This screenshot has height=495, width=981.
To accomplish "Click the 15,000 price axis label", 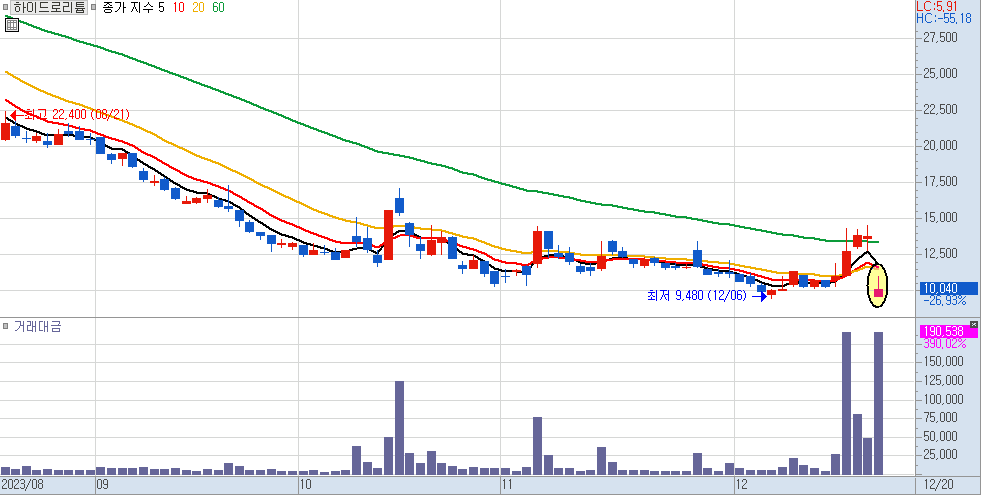I will click(940, 218).
